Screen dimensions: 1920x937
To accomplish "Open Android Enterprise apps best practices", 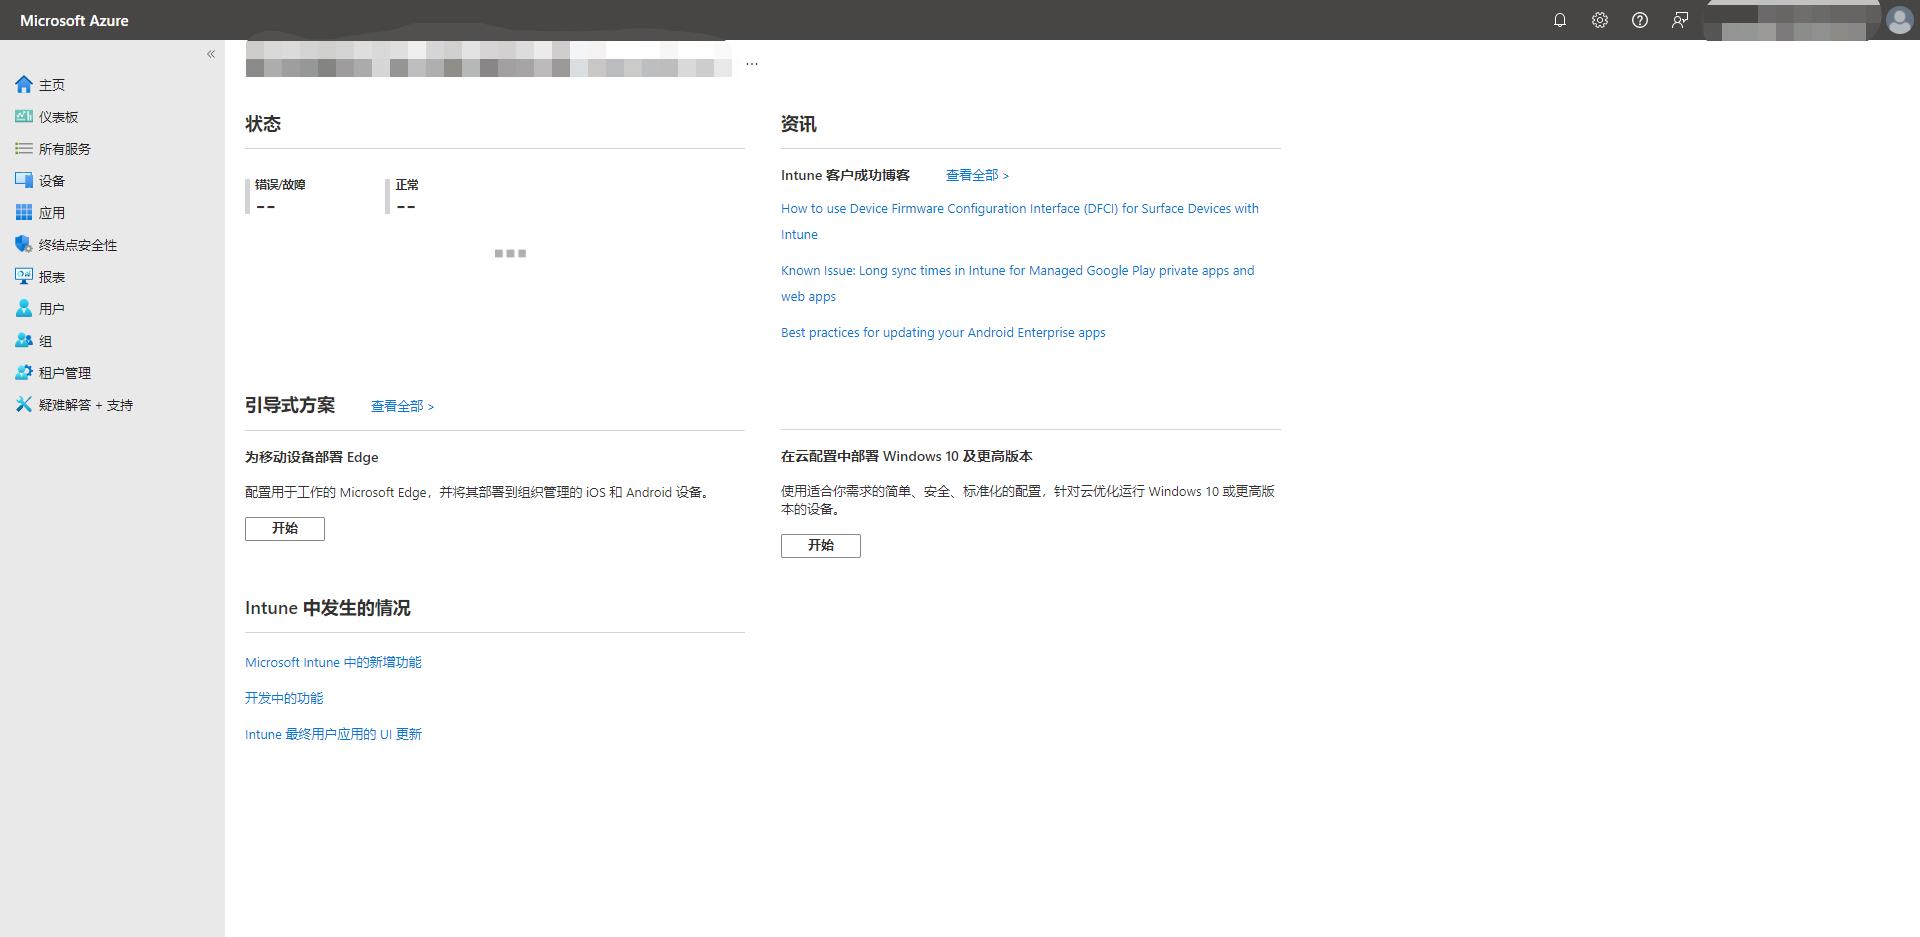I will click(x=943, y=332).
